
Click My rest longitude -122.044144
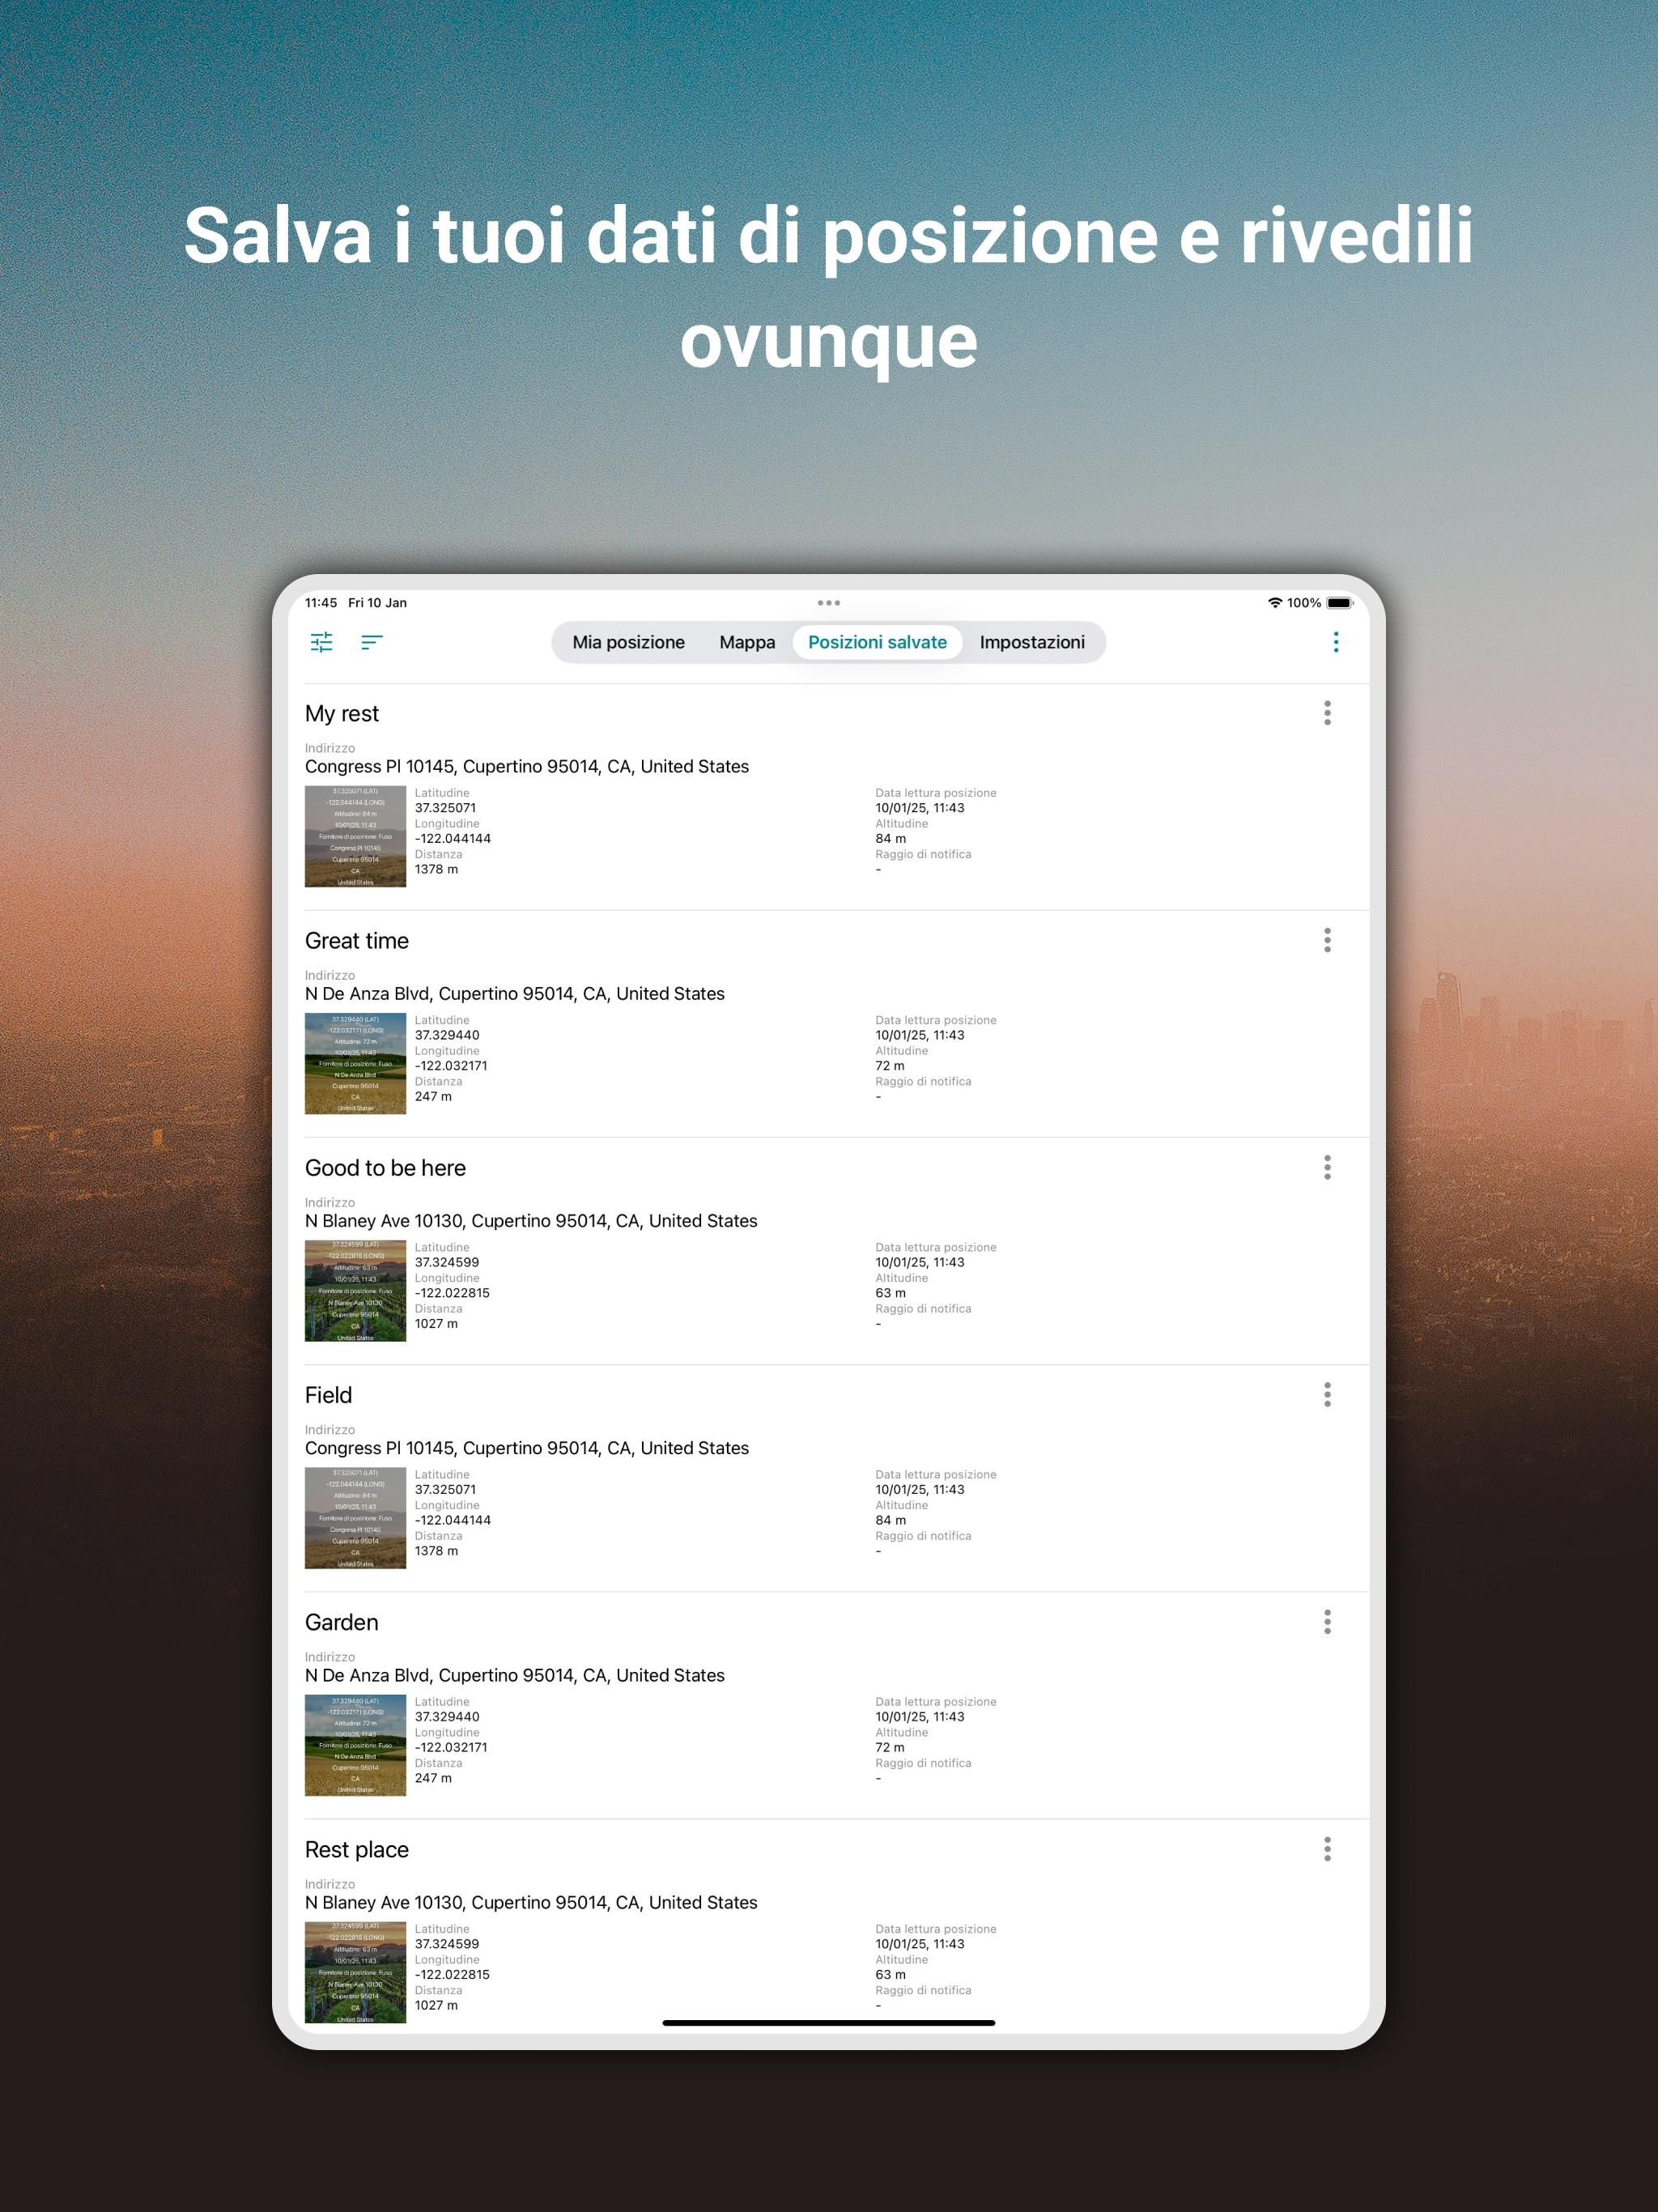coord(453,838)
